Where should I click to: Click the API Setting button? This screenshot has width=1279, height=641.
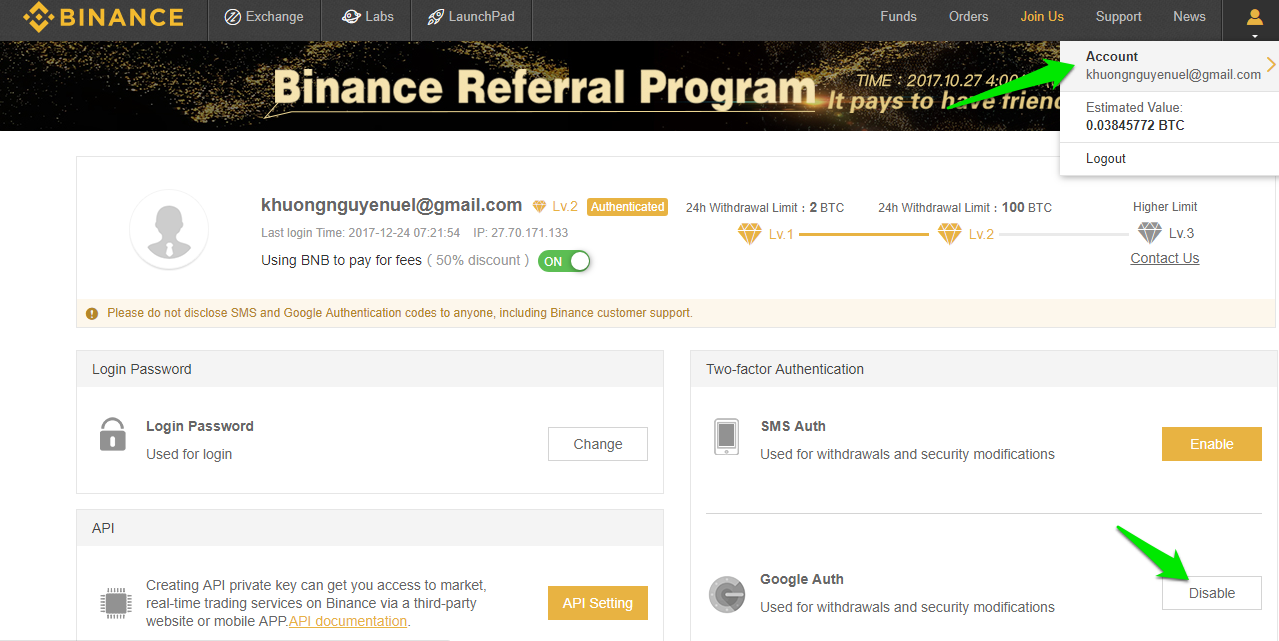pyautogui.click(x=598, y=603)
